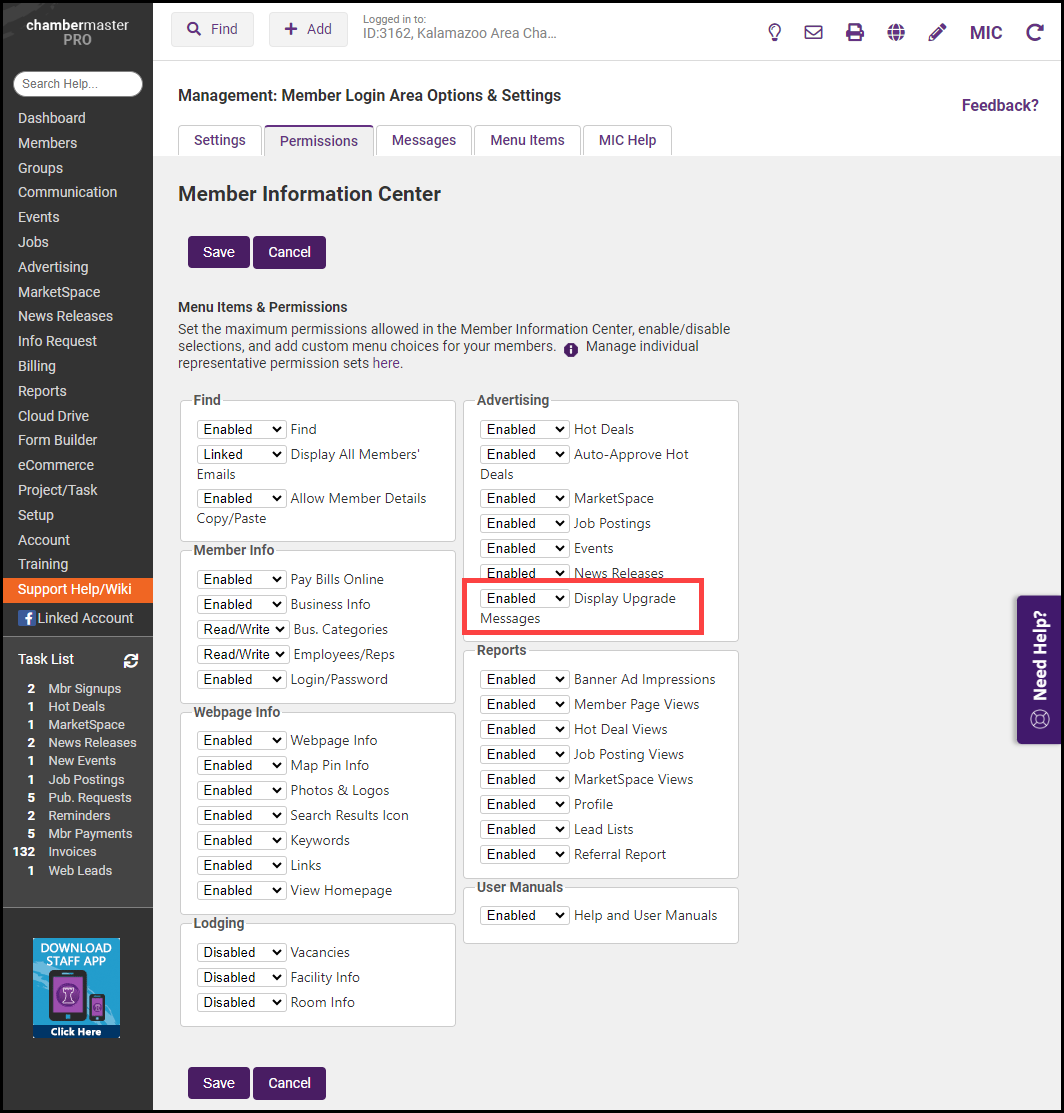The height and width of the screenshot is (1113, 1064).
Task: Open Allow Member Details Copy/Paste dropdown
Action: pos(241,498)
